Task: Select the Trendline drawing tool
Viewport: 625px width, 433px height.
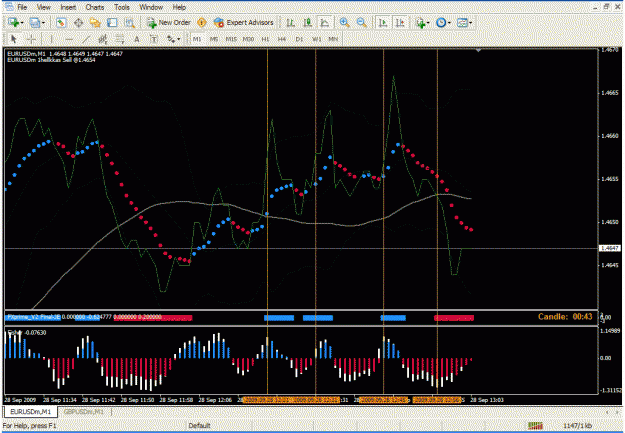Action: 86,39
